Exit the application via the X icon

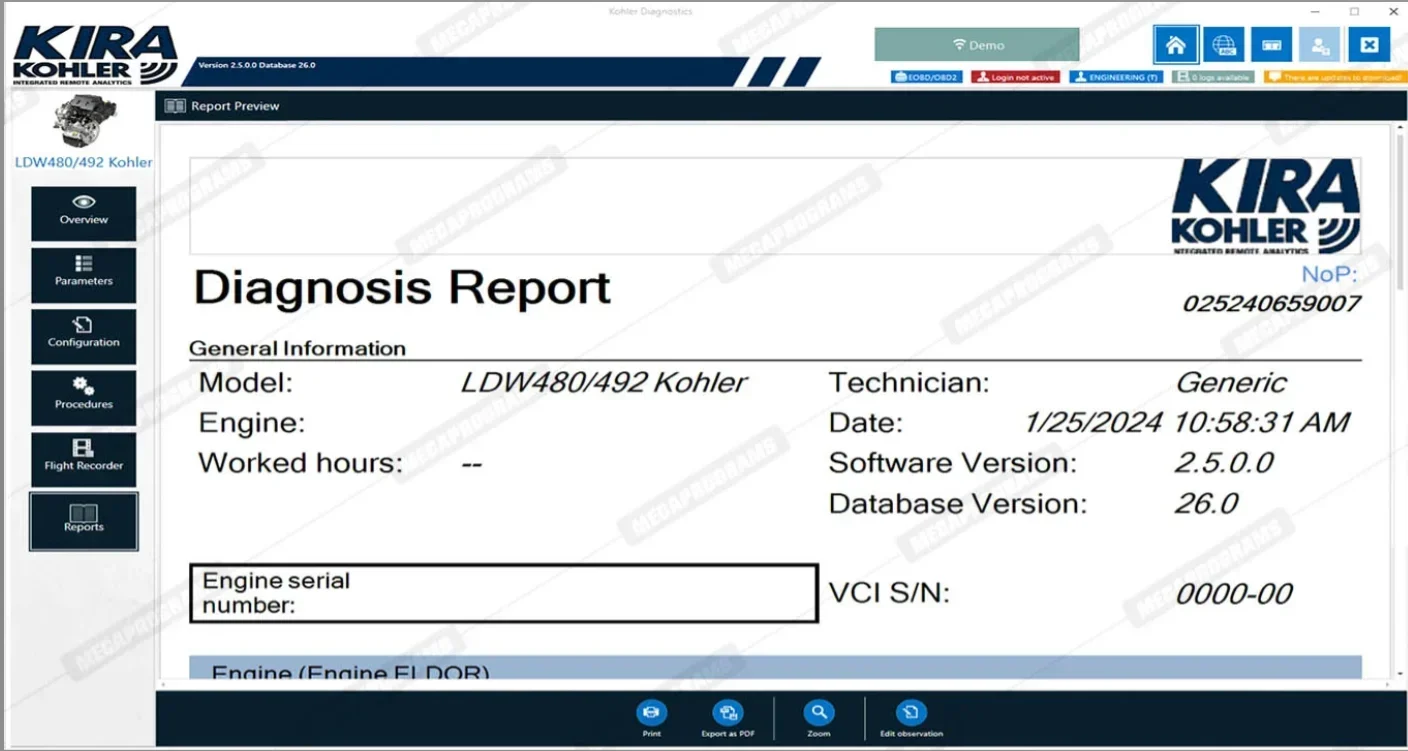coord(1369,44)
